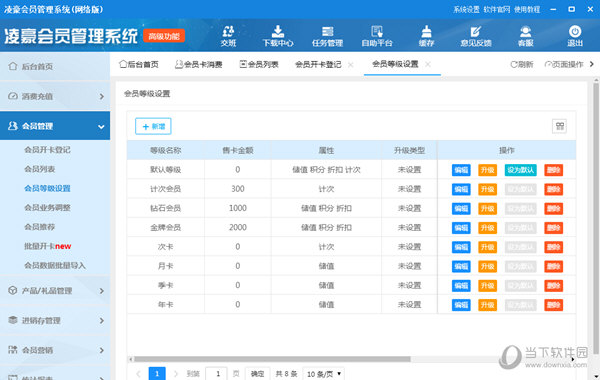
Task: Switch to the 会员列表 tab
Action: click(x=259, y=64)
